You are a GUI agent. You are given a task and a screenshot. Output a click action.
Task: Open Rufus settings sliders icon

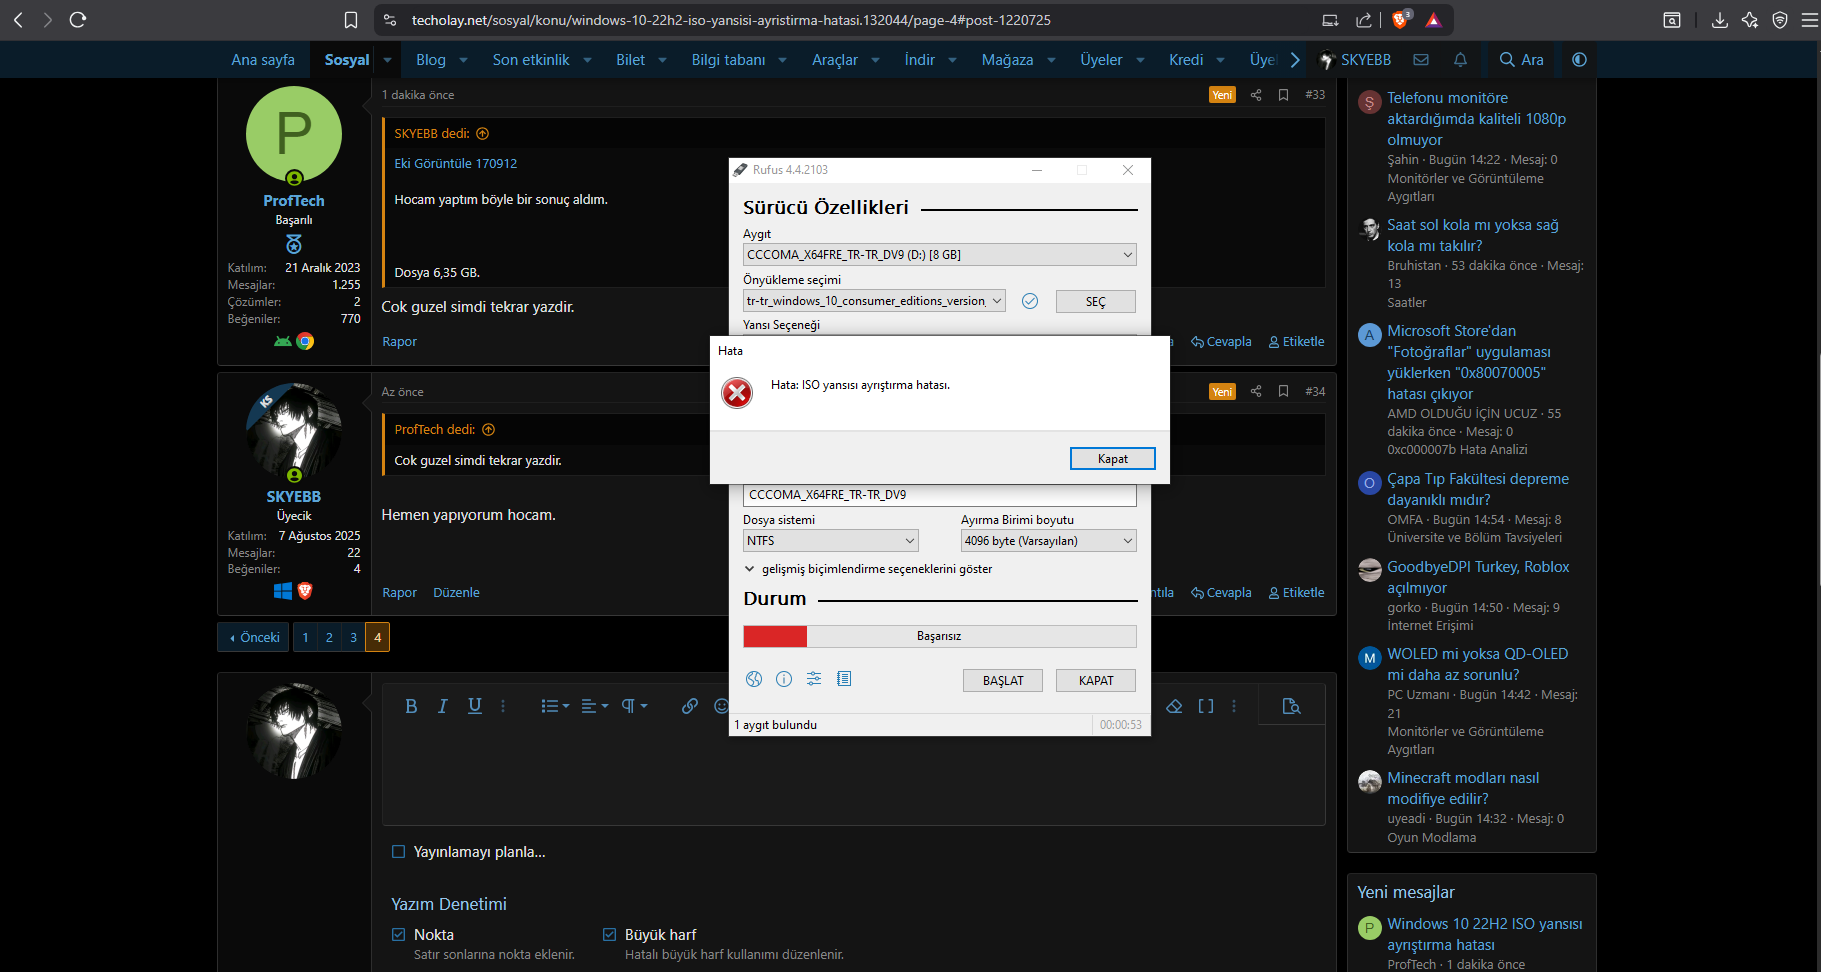click(x=814, y=679)
